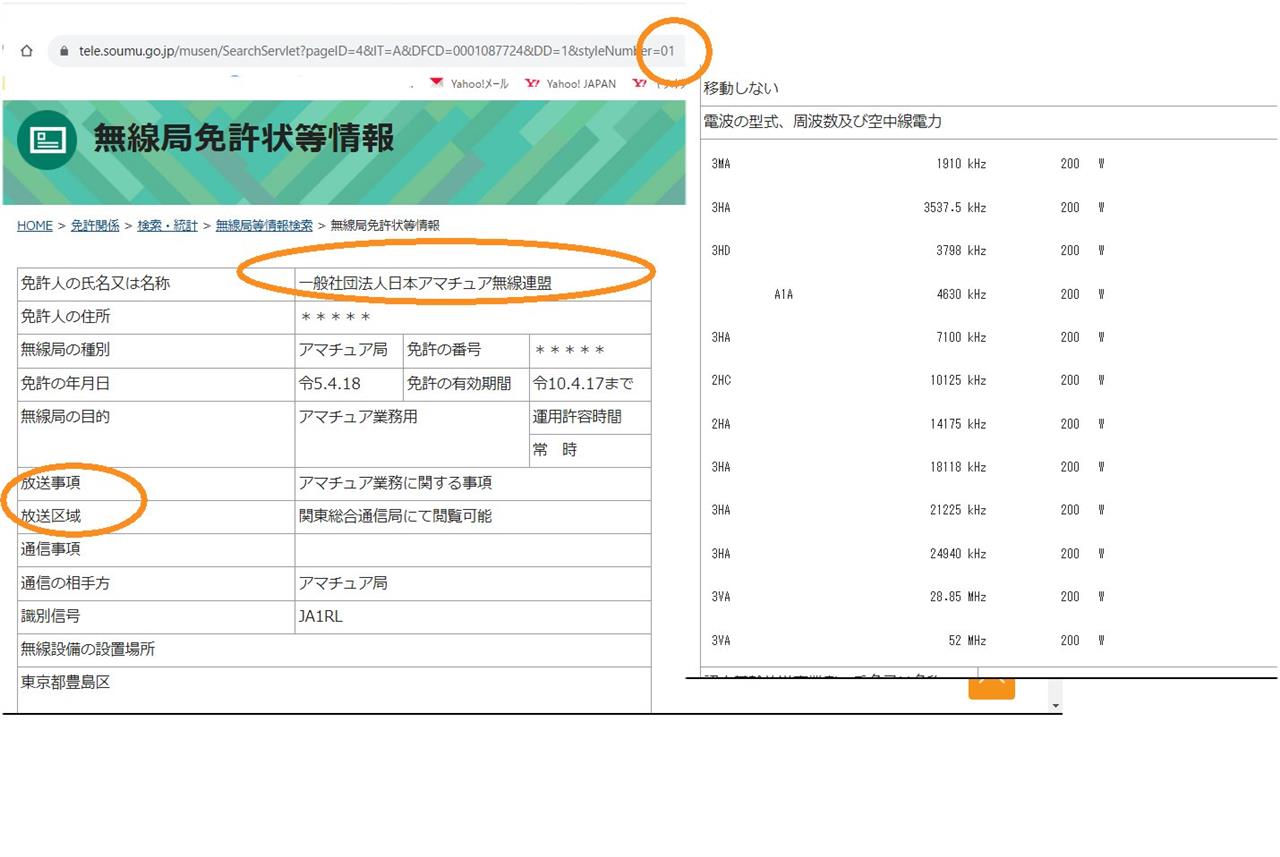The image size is (1280, 857).
Task: Click the orange scroll-to-top button
Action: tap(991, 689)
